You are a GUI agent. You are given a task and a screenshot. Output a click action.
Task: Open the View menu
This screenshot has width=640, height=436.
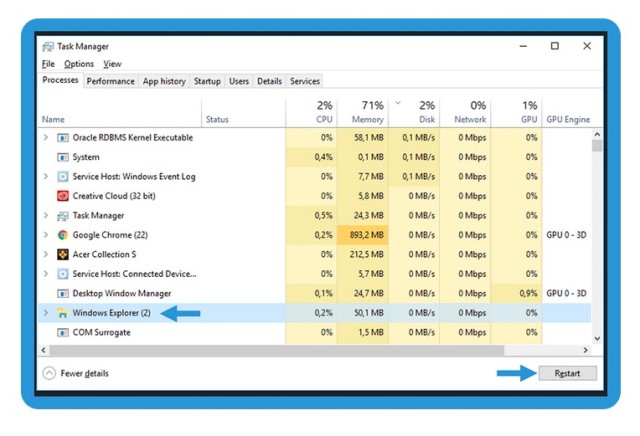pyautogui.click(x=112, y=64)
